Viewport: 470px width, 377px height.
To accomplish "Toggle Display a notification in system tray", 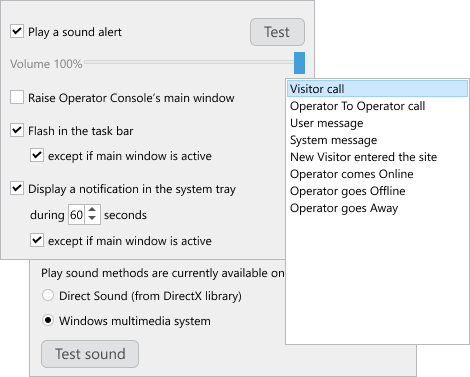I will coord(17,188).
